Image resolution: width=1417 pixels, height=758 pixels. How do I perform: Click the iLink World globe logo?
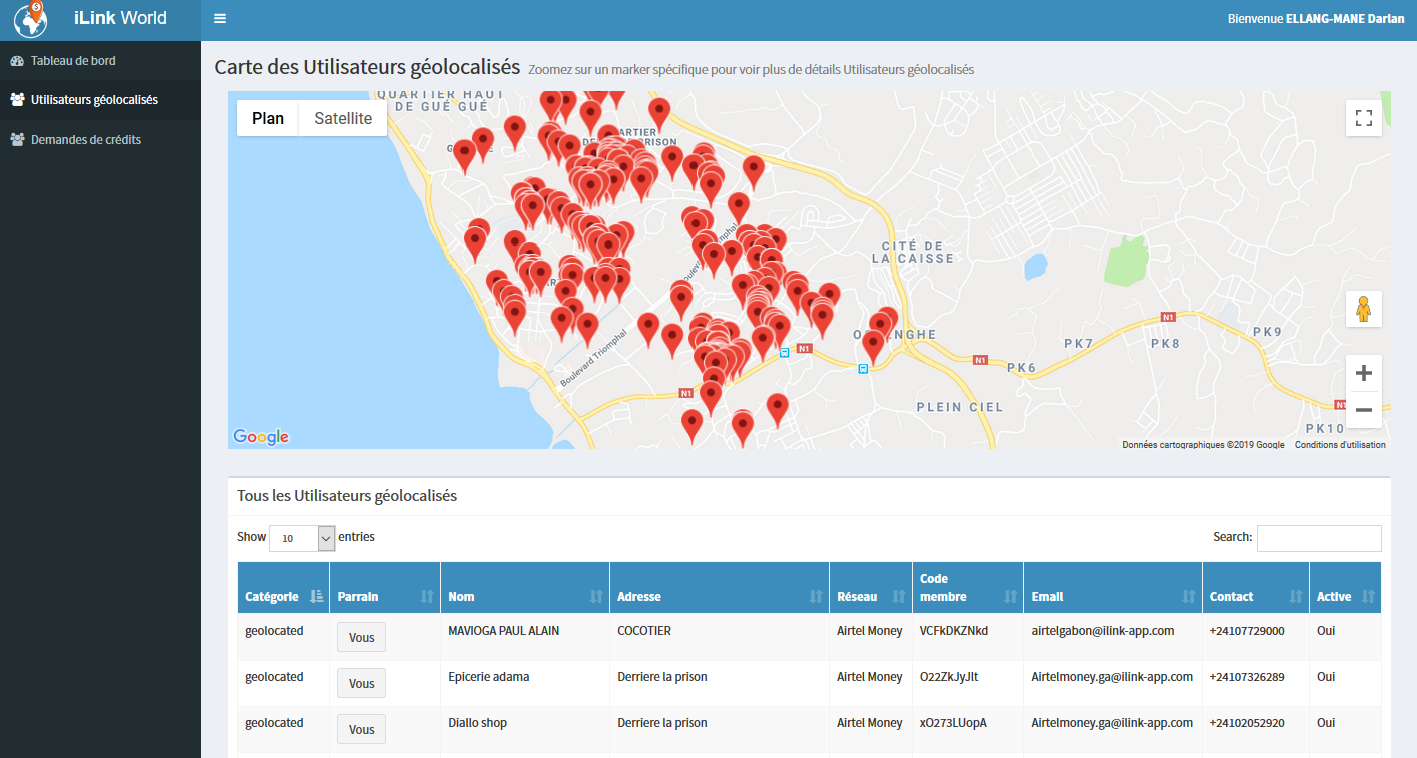tap(31, 19)
